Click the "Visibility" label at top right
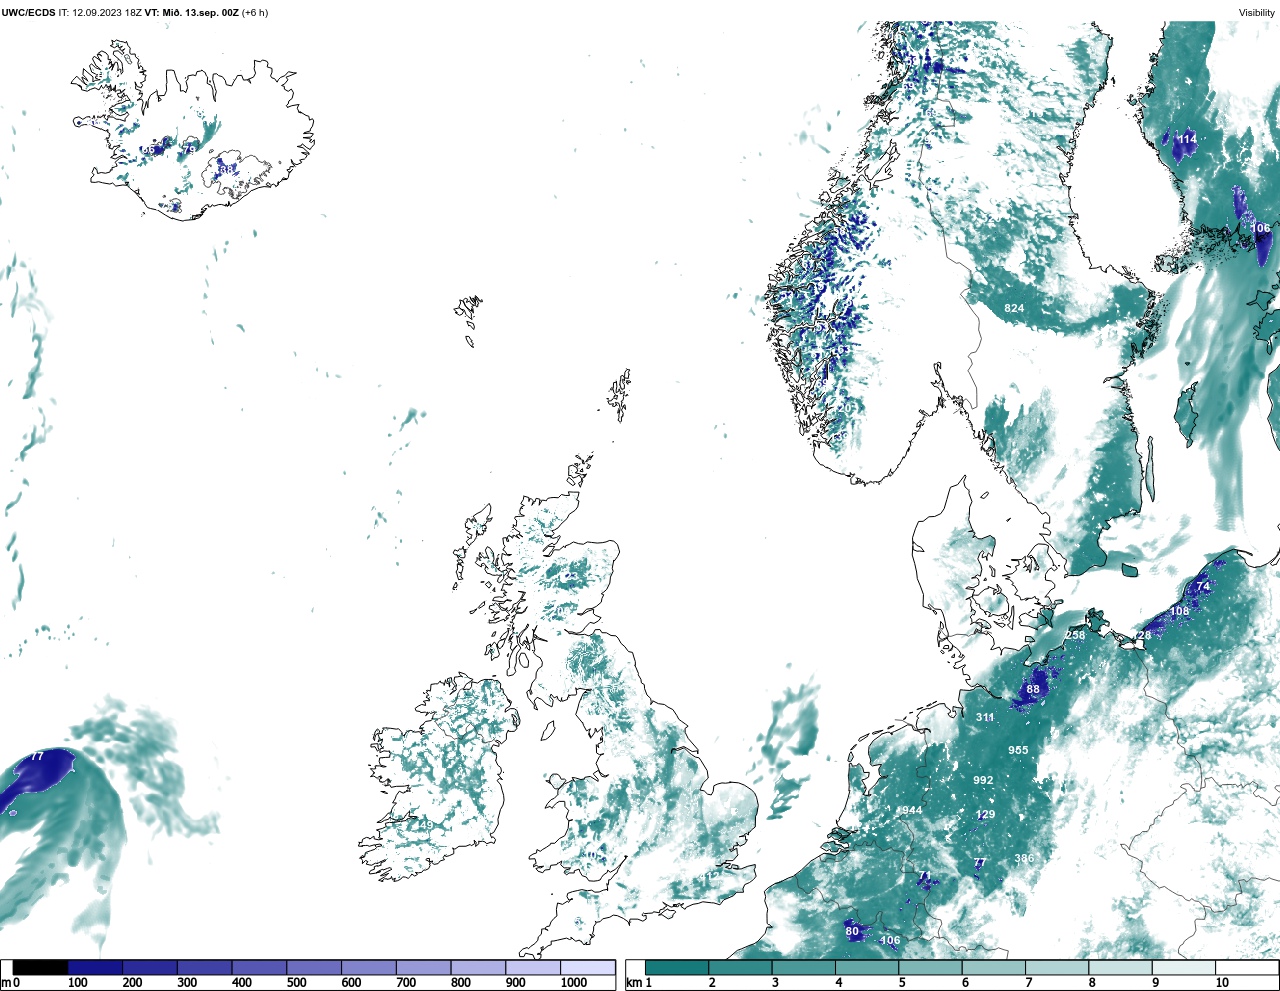Image resolution: width=1280 pixels, height=991 pixels. click(1257, 13)
